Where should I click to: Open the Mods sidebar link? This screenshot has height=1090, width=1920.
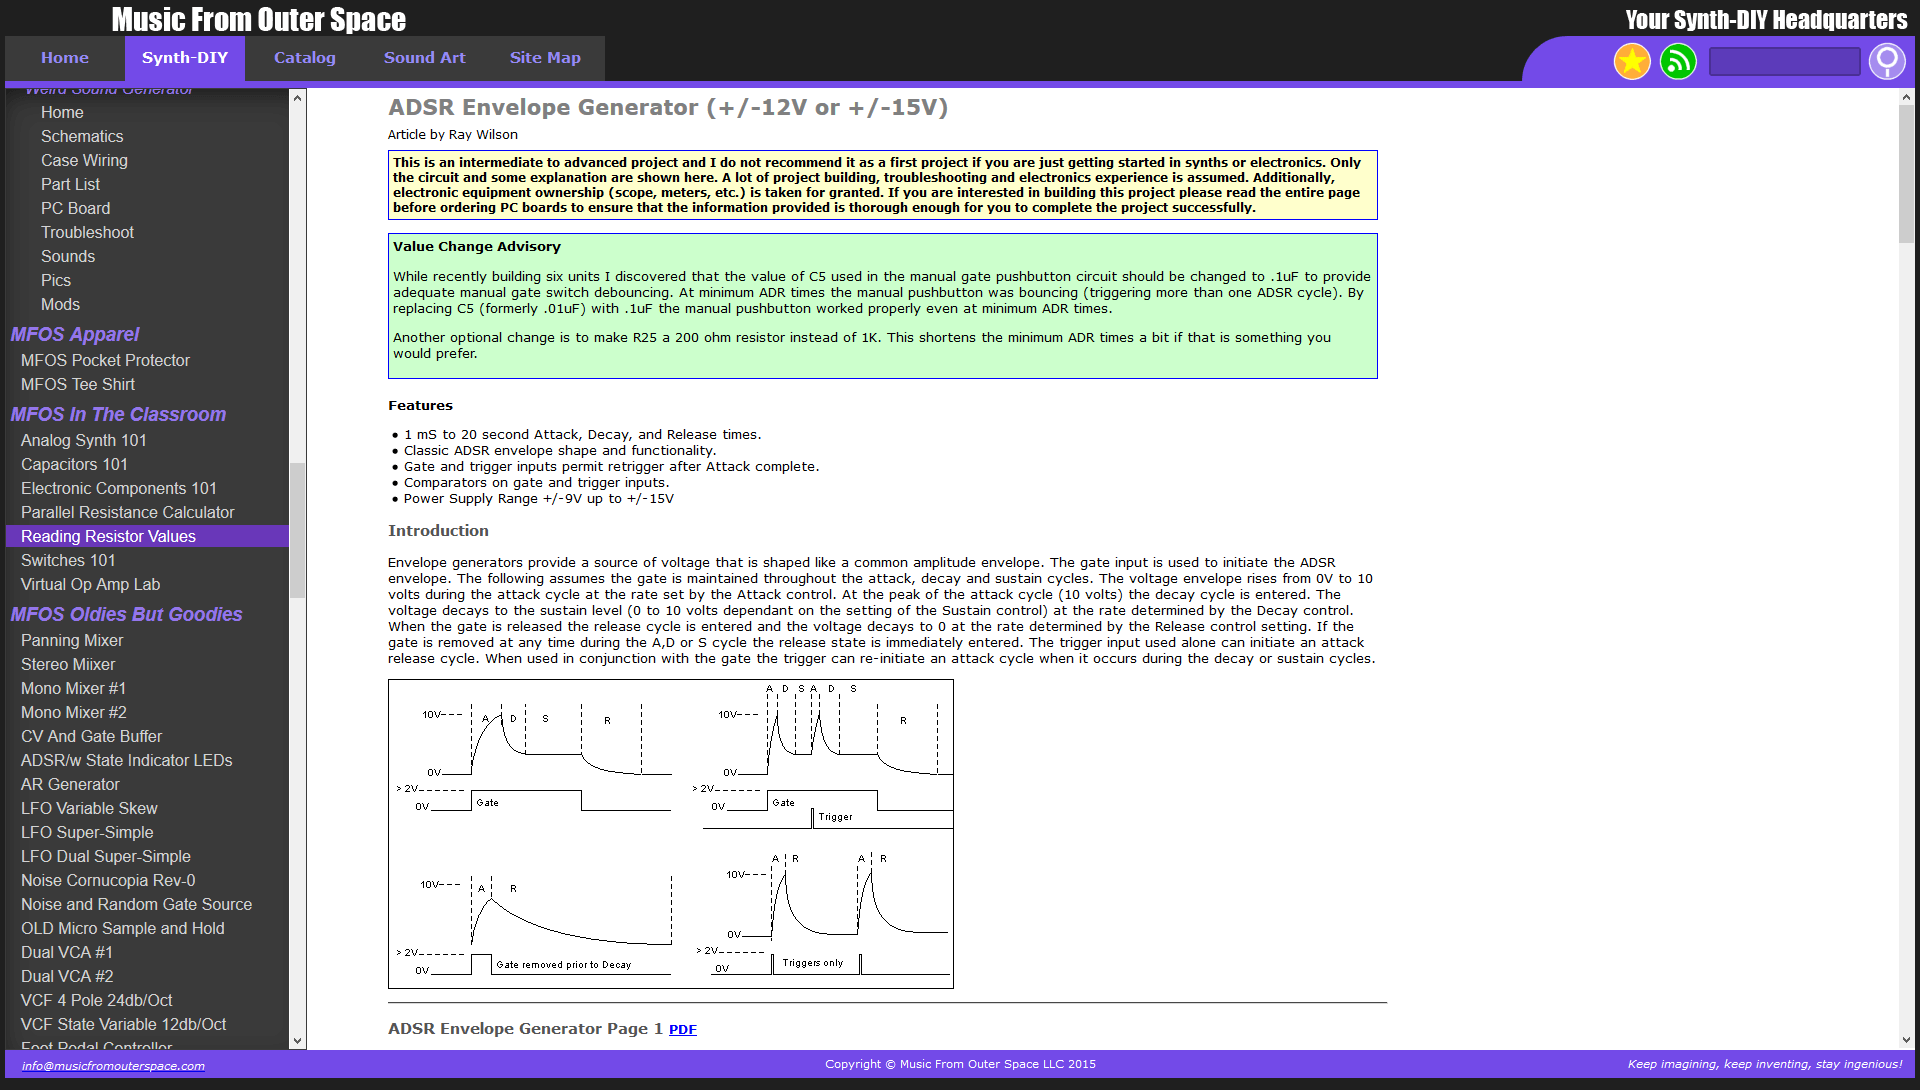tap(60, 304)
